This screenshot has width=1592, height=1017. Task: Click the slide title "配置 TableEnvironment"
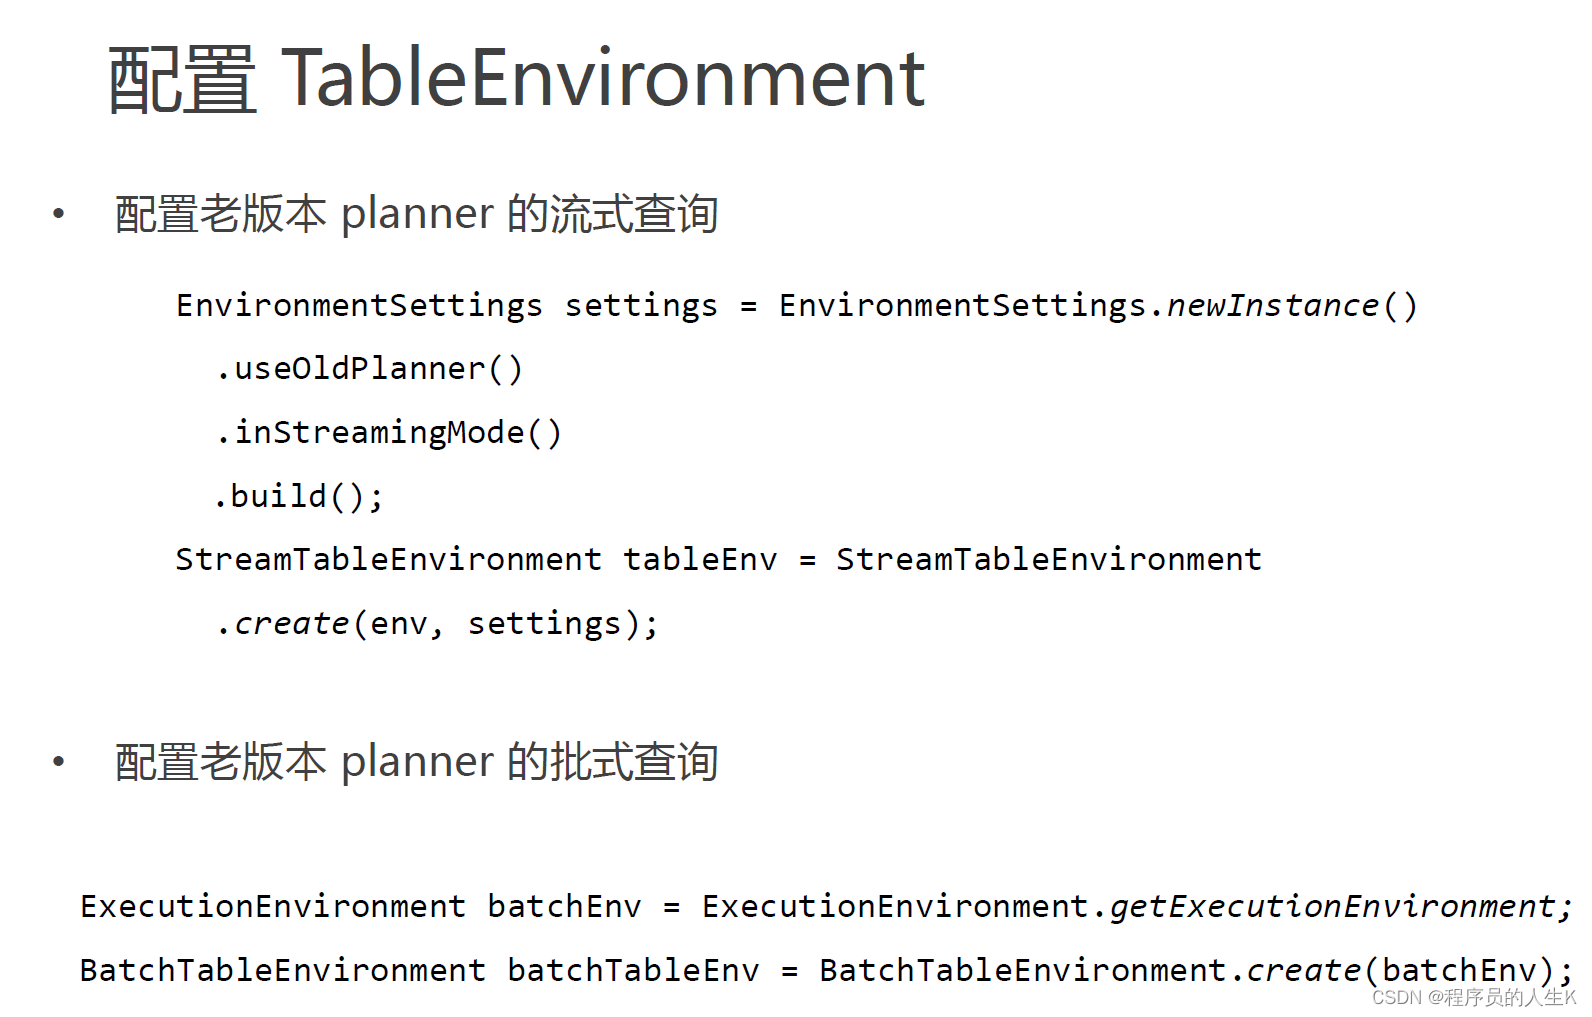(x=516, y=79)
